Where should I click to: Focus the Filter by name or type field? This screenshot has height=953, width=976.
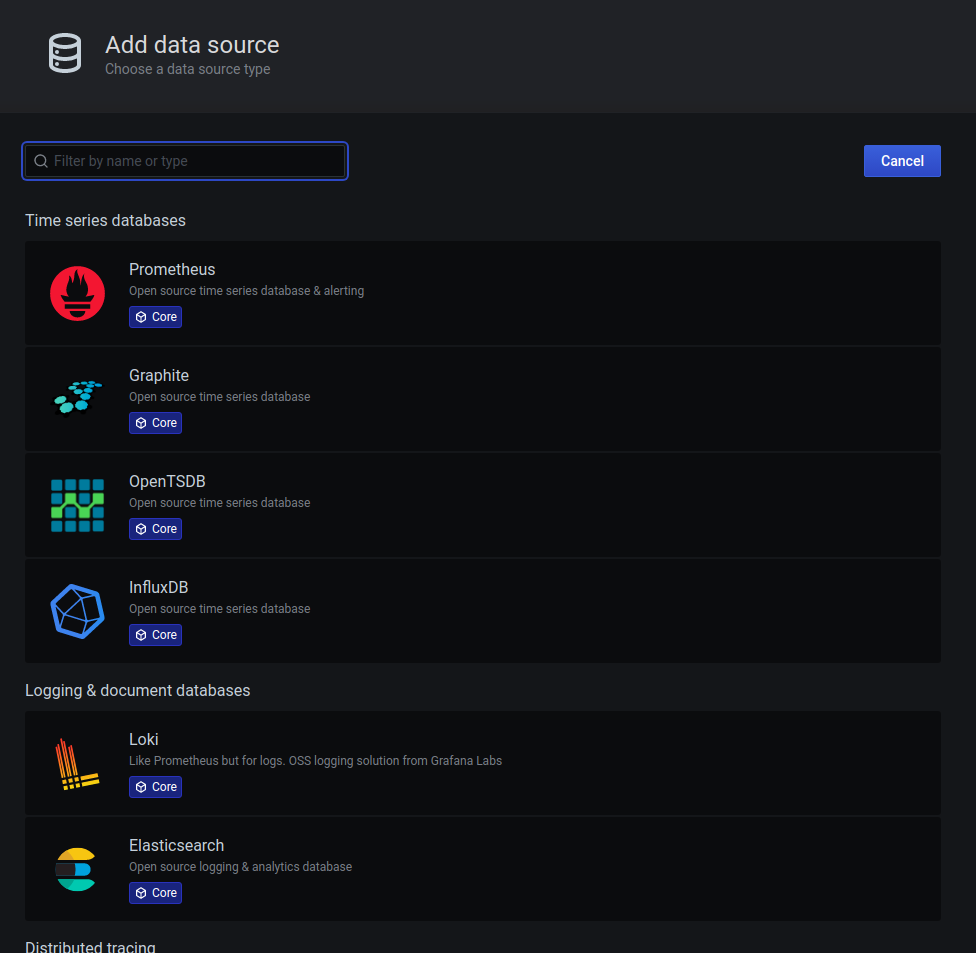click(x=185, y=161)
